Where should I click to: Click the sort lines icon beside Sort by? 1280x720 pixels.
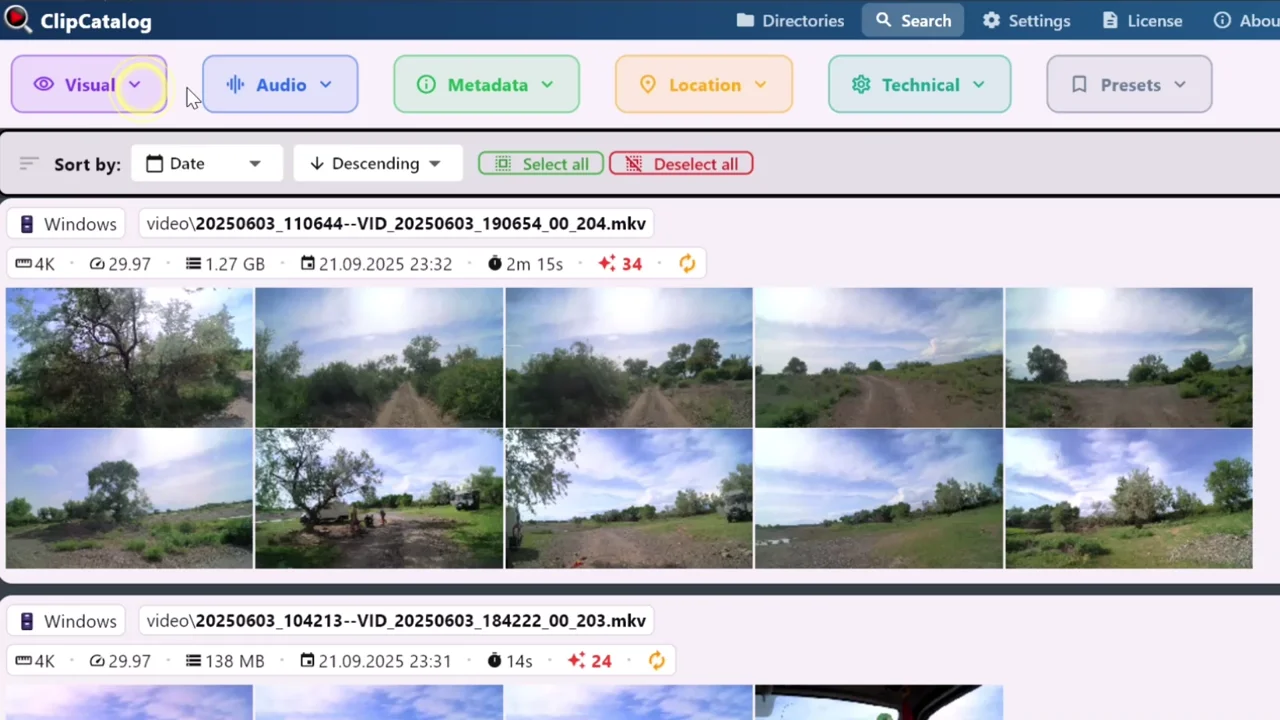[x=29, y=164]
